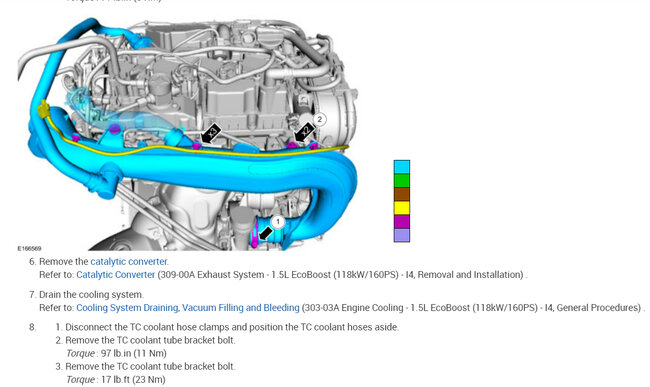Click the lavender color legend swatch
650x387 pixels.
click(x=402, y=235)
